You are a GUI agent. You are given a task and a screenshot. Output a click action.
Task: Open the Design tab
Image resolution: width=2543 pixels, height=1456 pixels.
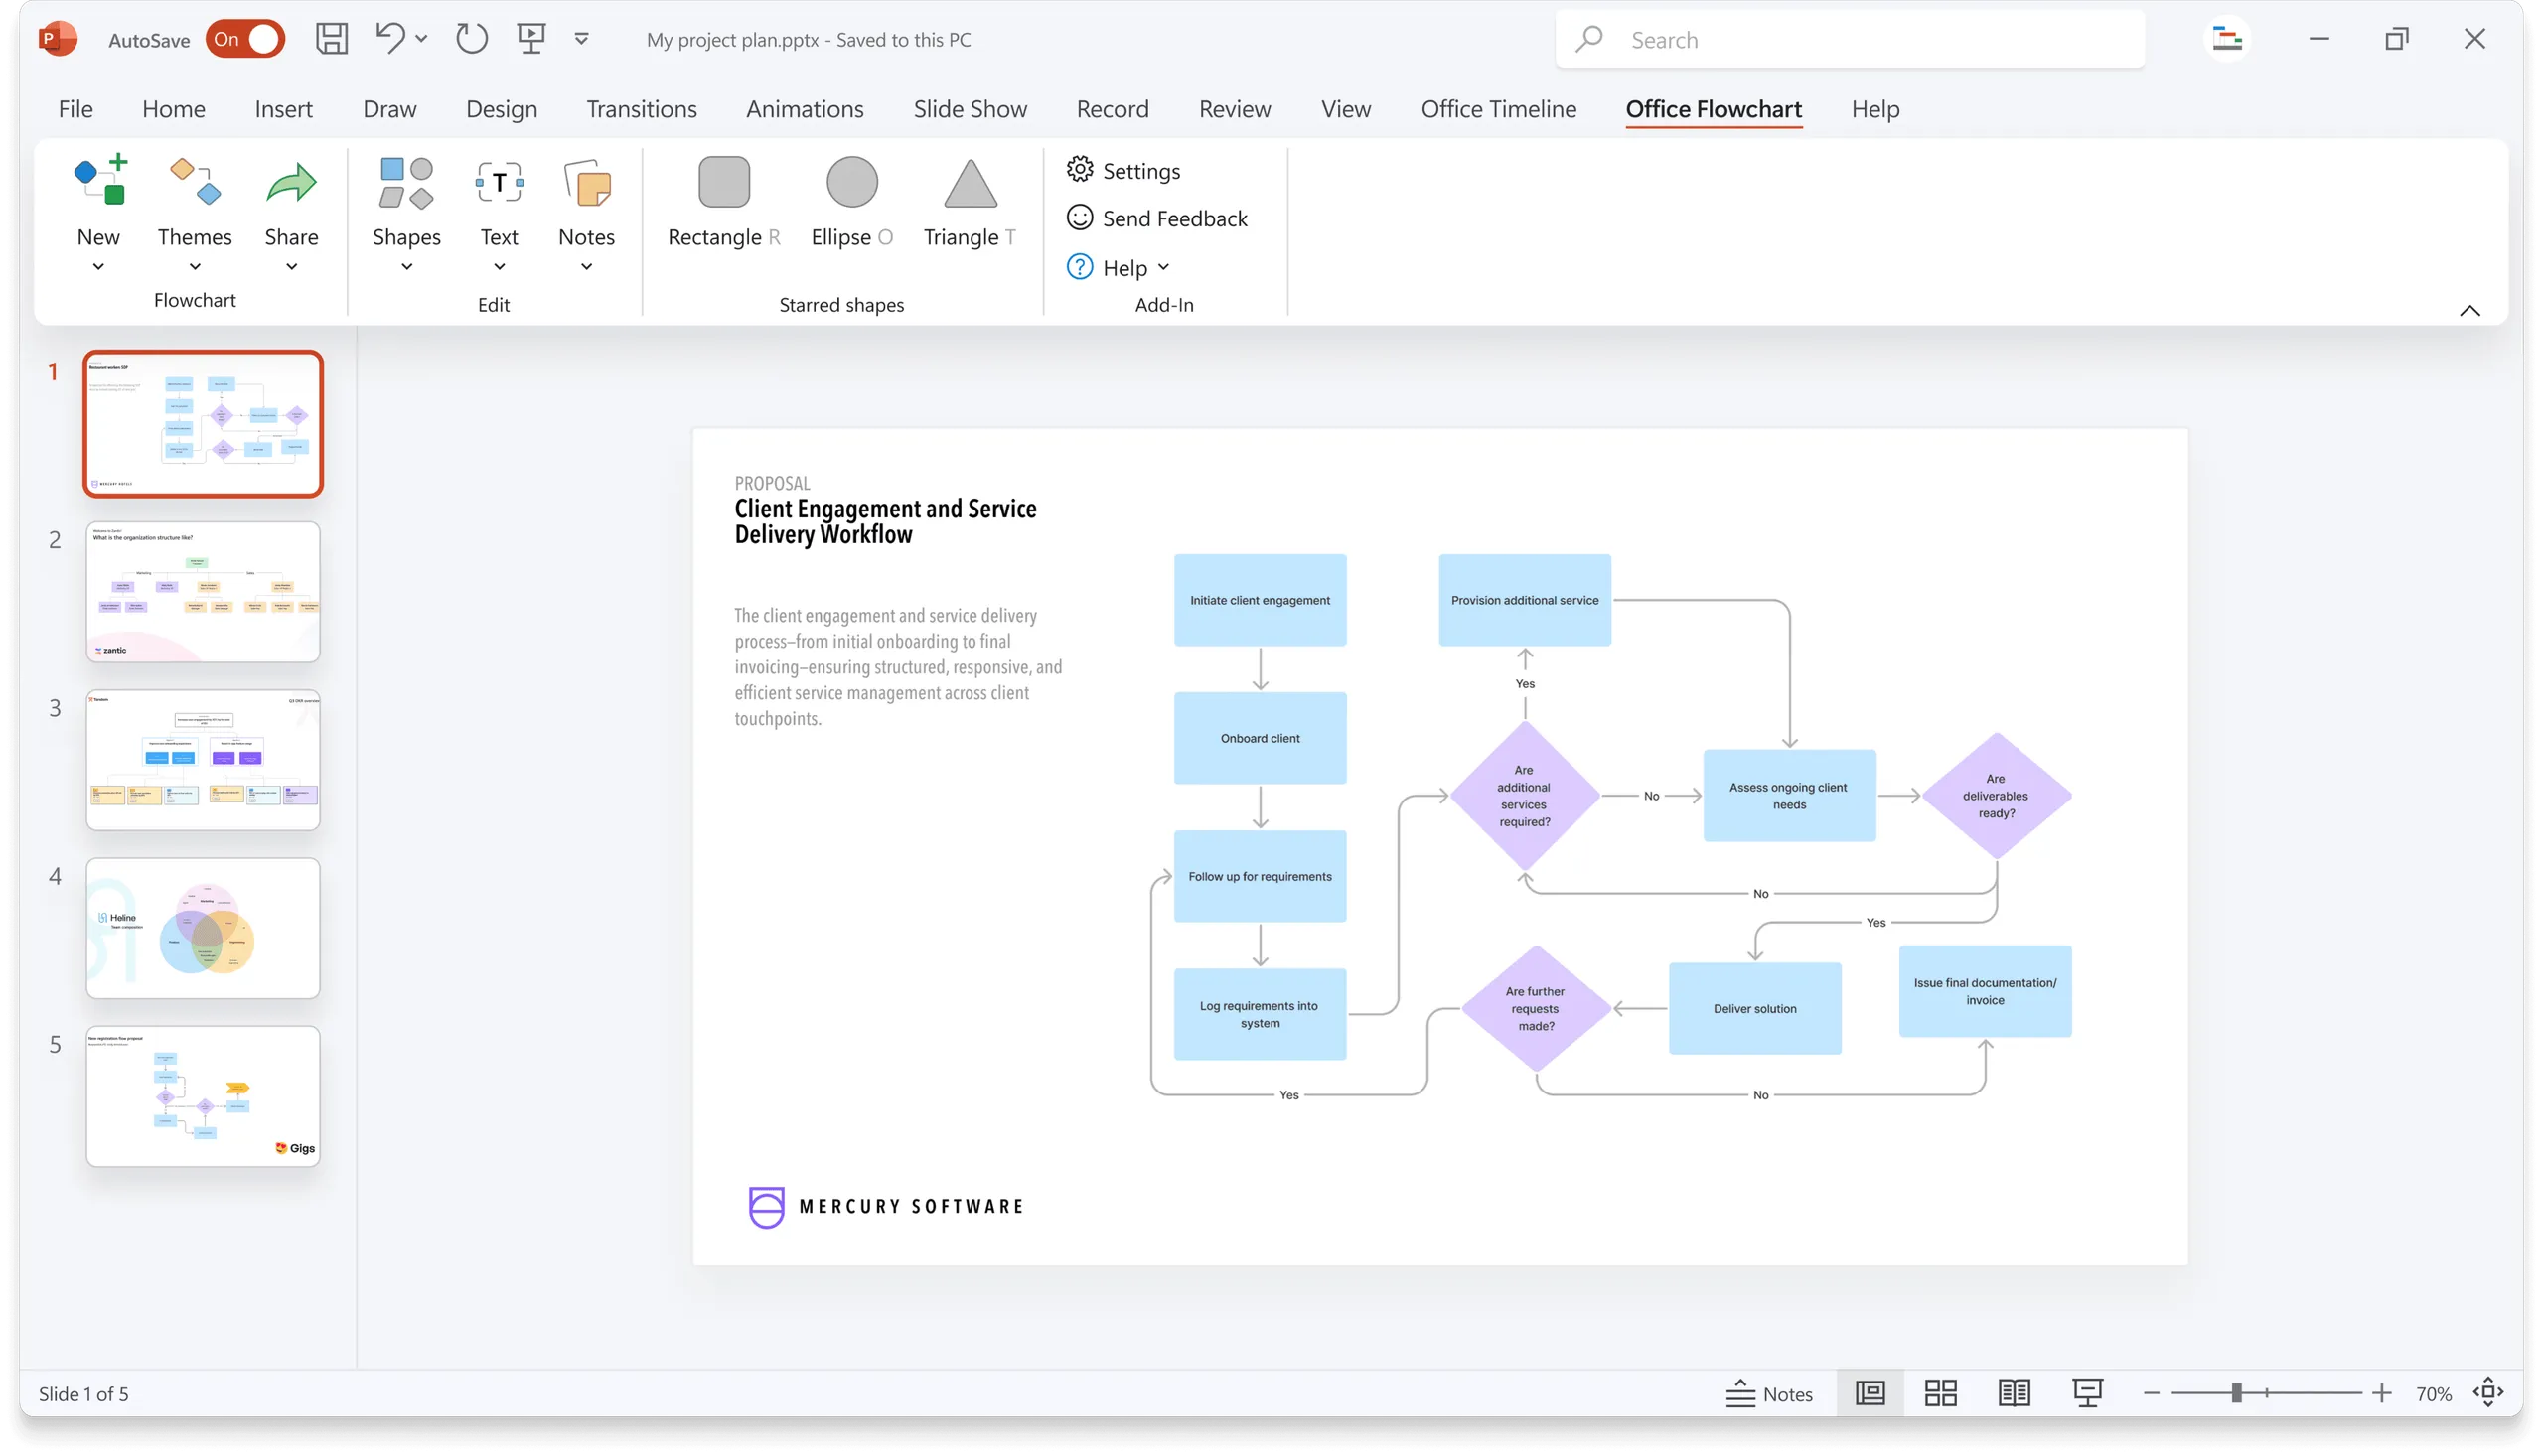click(x=501, y=109)
